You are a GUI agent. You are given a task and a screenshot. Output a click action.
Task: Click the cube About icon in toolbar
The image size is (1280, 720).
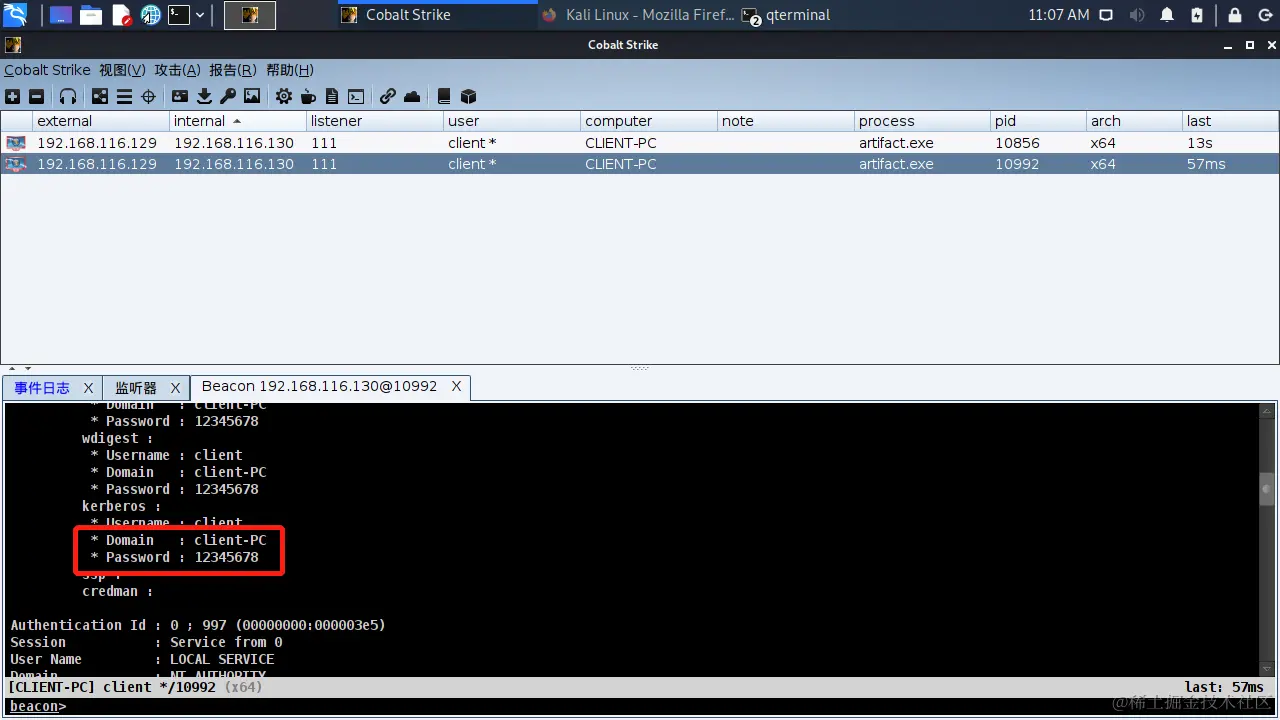tap(468, 96)
